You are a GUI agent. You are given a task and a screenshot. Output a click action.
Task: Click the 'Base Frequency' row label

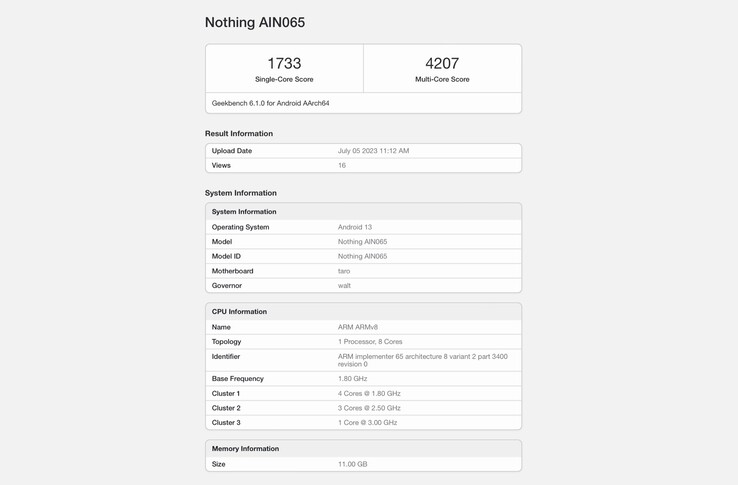(x=238, y=379)
